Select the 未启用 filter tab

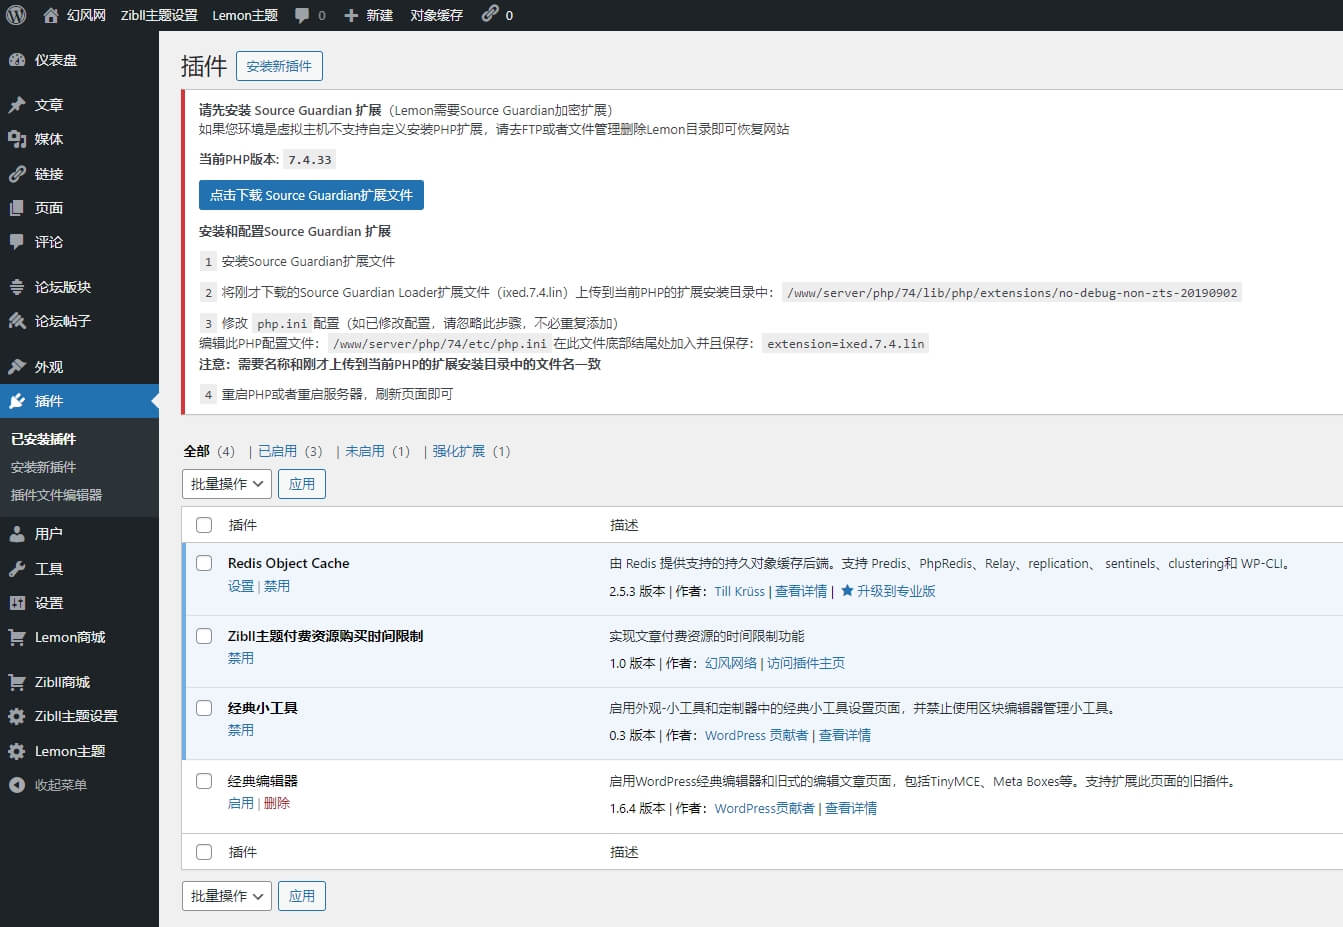tap(364, 451)
